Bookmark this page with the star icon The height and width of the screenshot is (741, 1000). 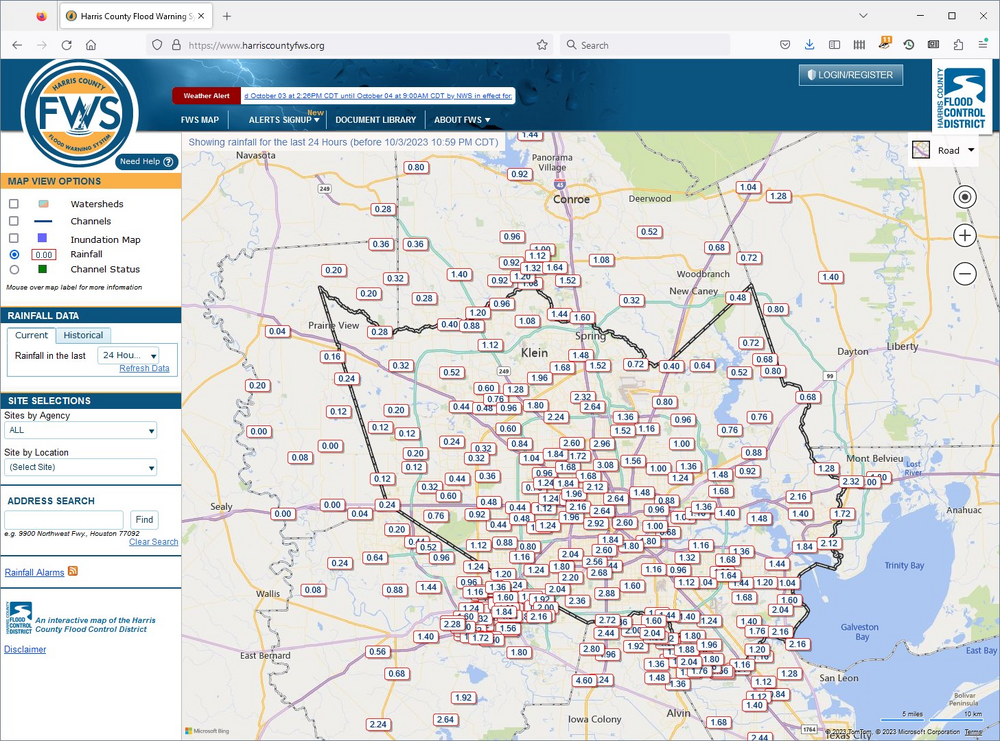tap(542, 45)
